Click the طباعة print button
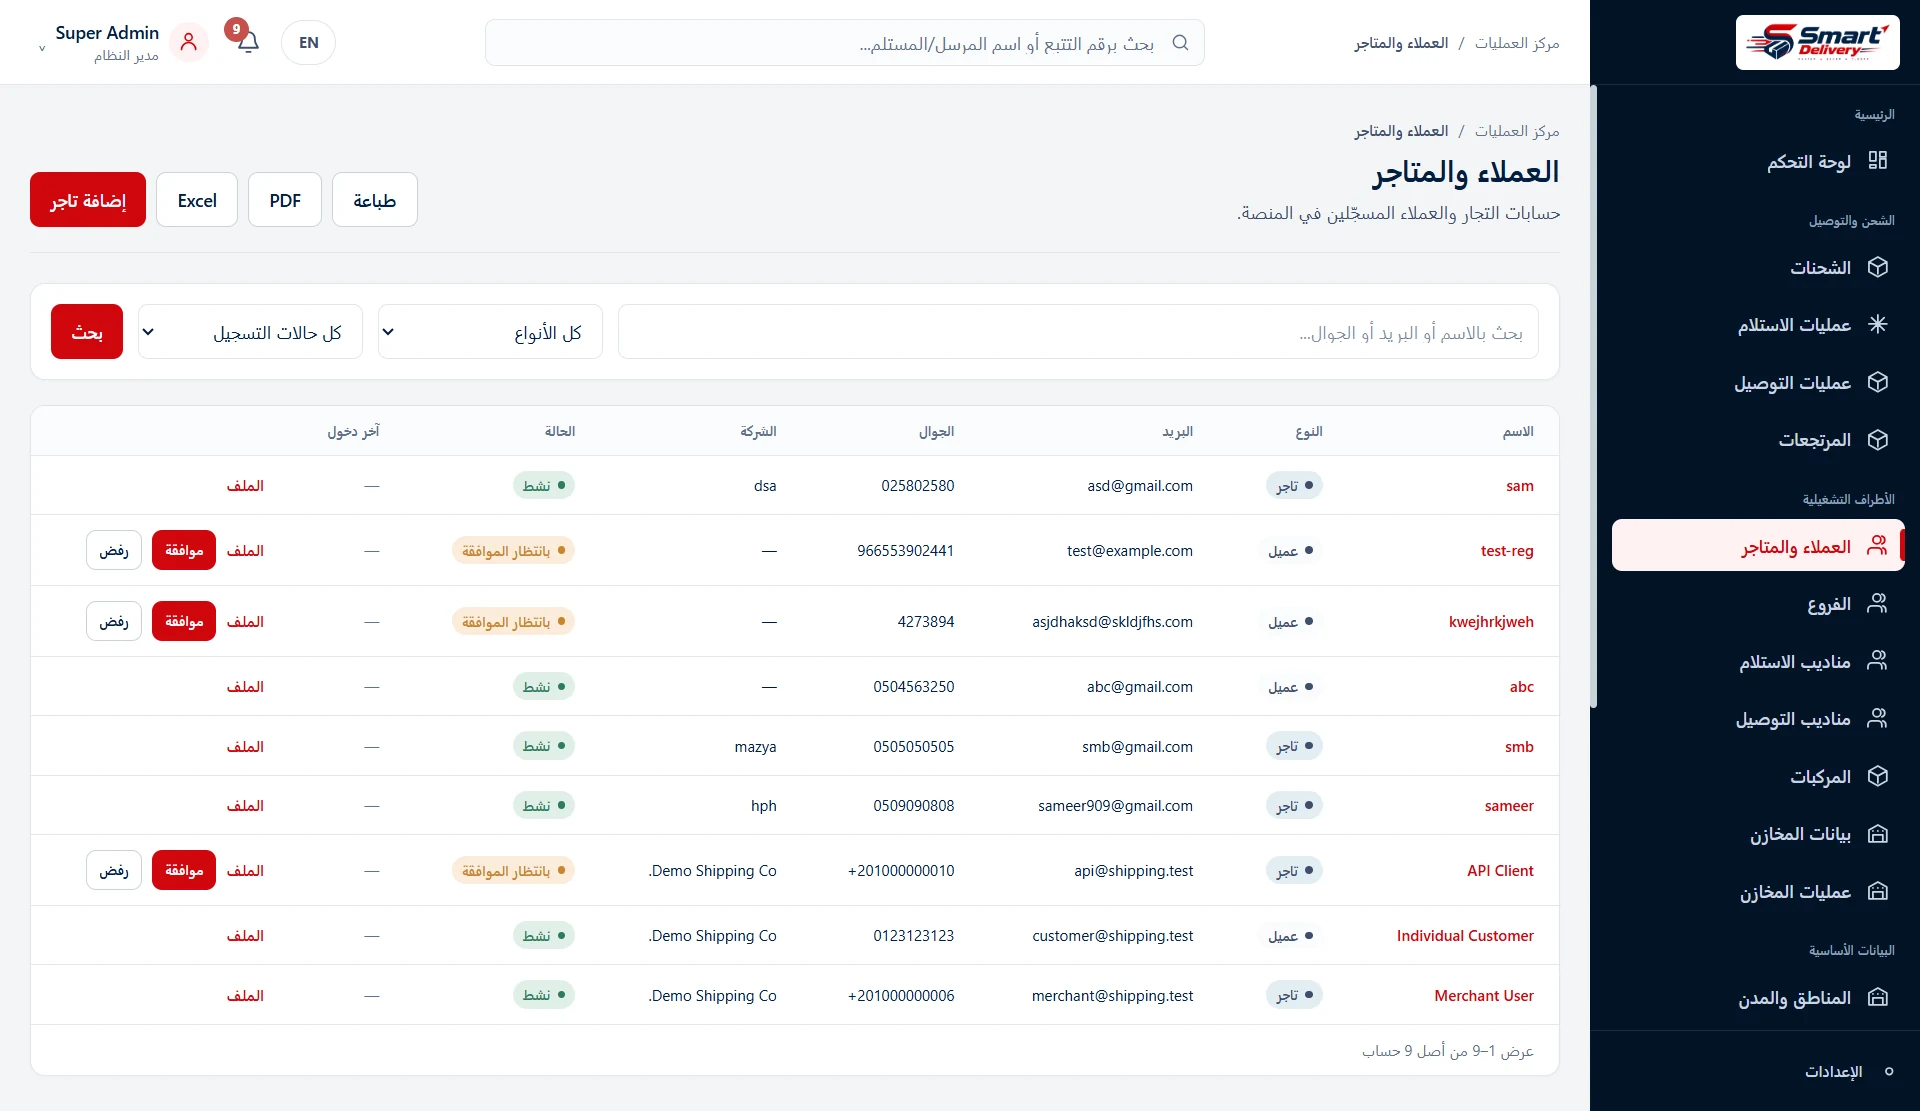 pyautogui.click(x=375, y=200)
